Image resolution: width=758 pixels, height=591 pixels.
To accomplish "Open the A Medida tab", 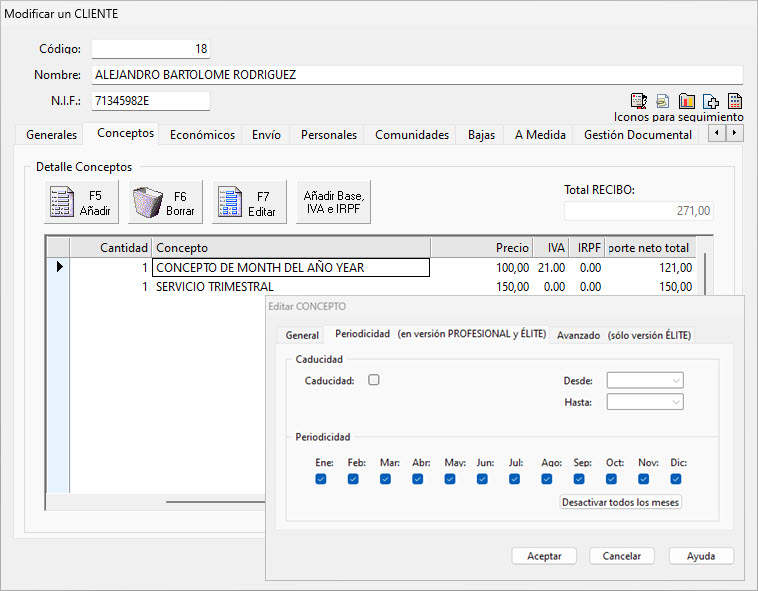I will [540, 135].
